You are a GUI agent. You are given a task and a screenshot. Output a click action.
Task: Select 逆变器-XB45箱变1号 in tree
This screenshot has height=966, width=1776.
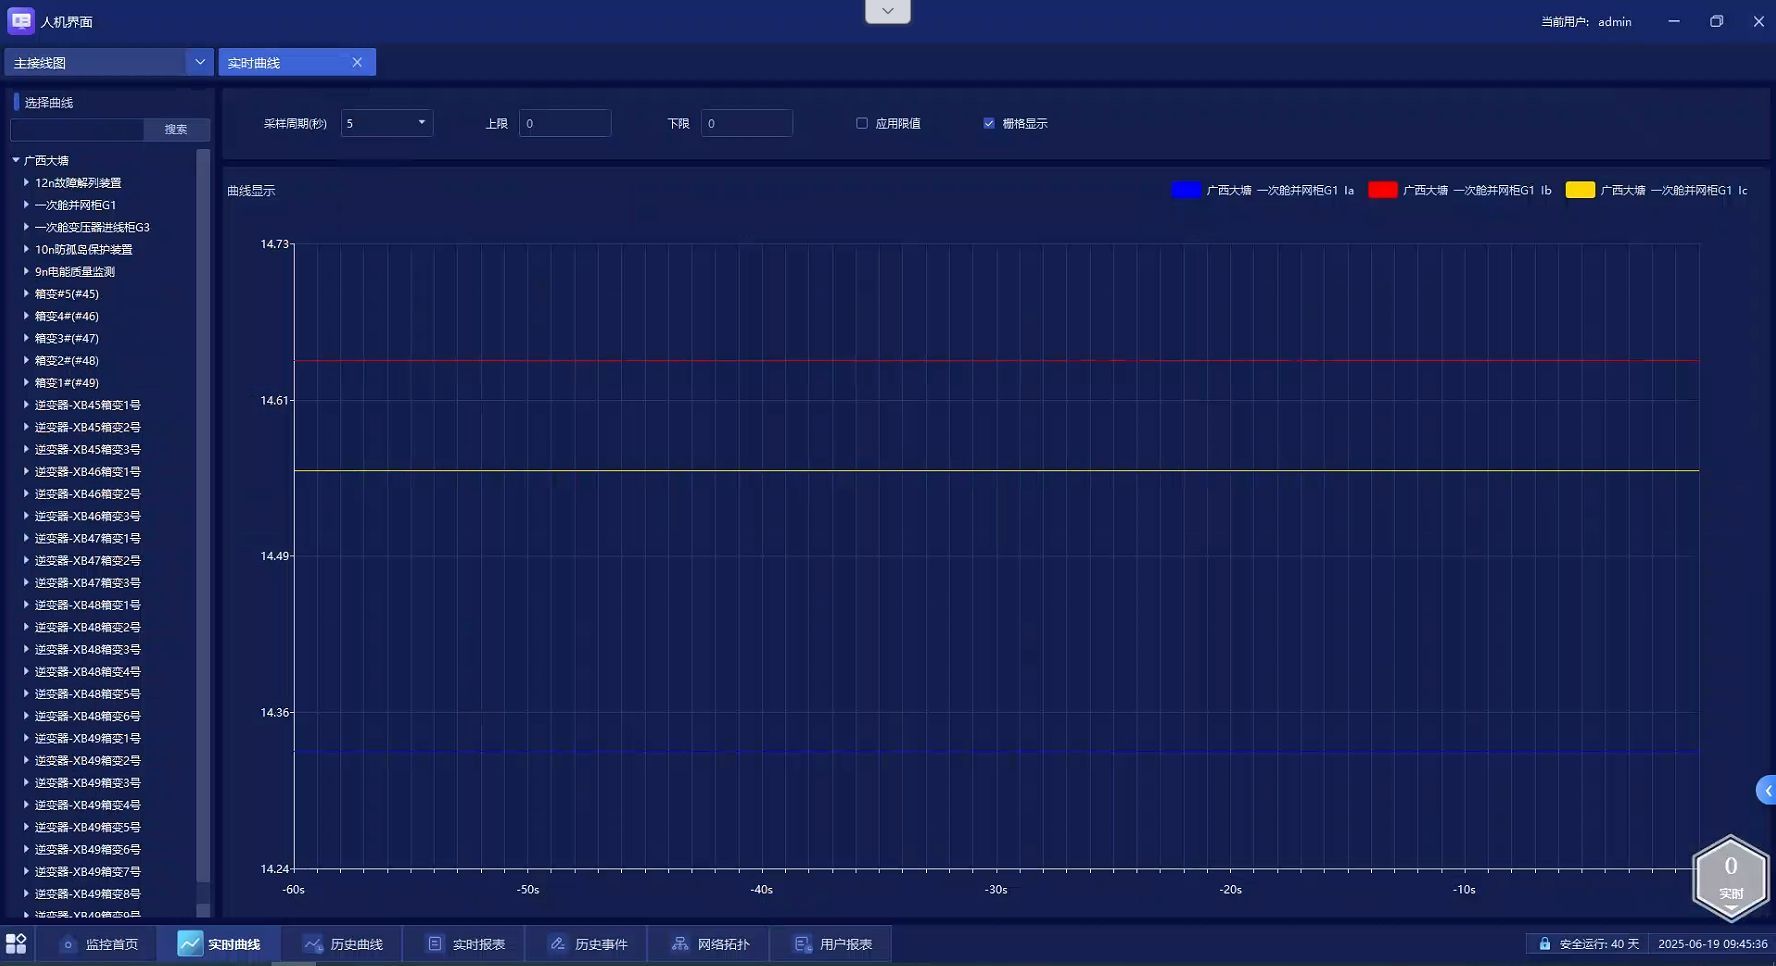pyautogui.click(x=88, y=405)
